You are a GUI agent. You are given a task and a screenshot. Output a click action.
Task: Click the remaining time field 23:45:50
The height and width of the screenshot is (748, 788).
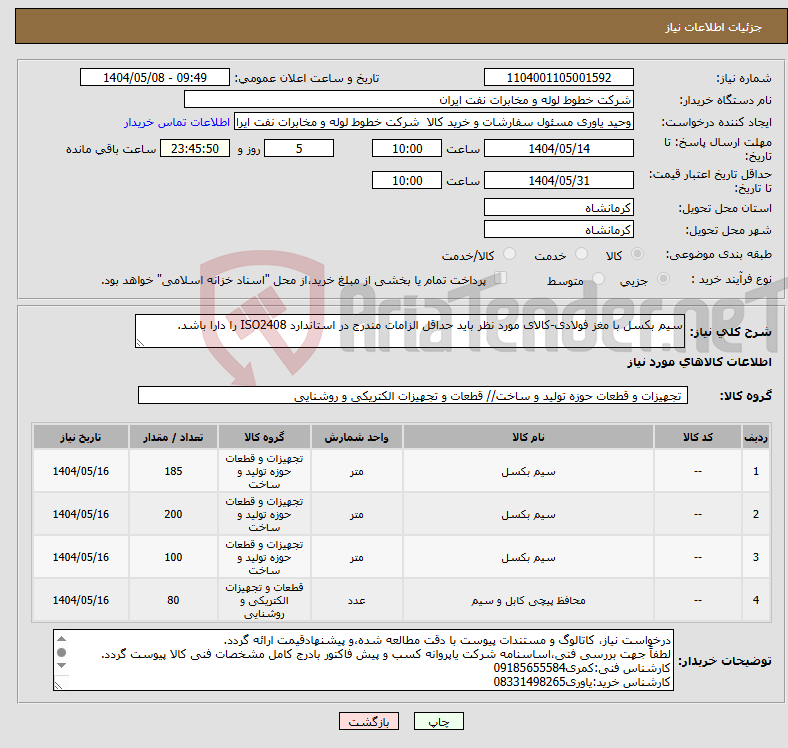pos(195,148)
